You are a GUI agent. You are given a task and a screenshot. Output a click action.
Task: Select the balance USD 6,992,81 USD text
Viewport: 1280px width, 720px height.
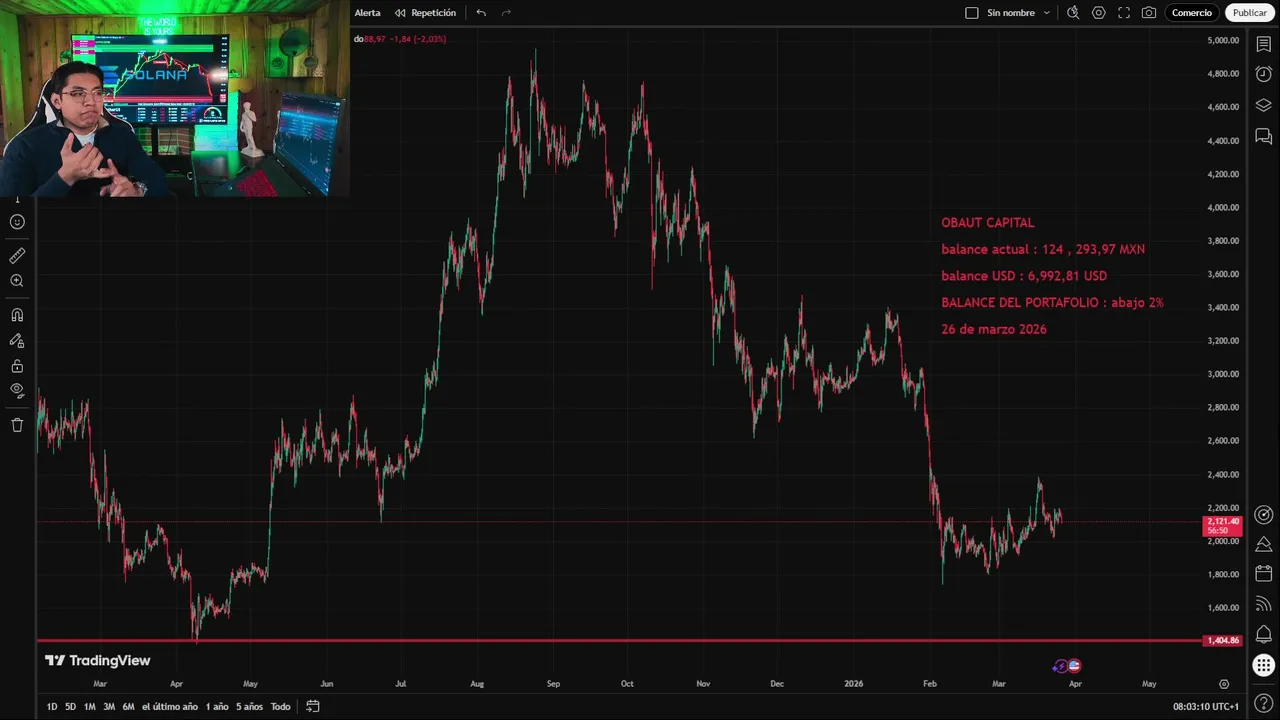(x=1024, y=276)
